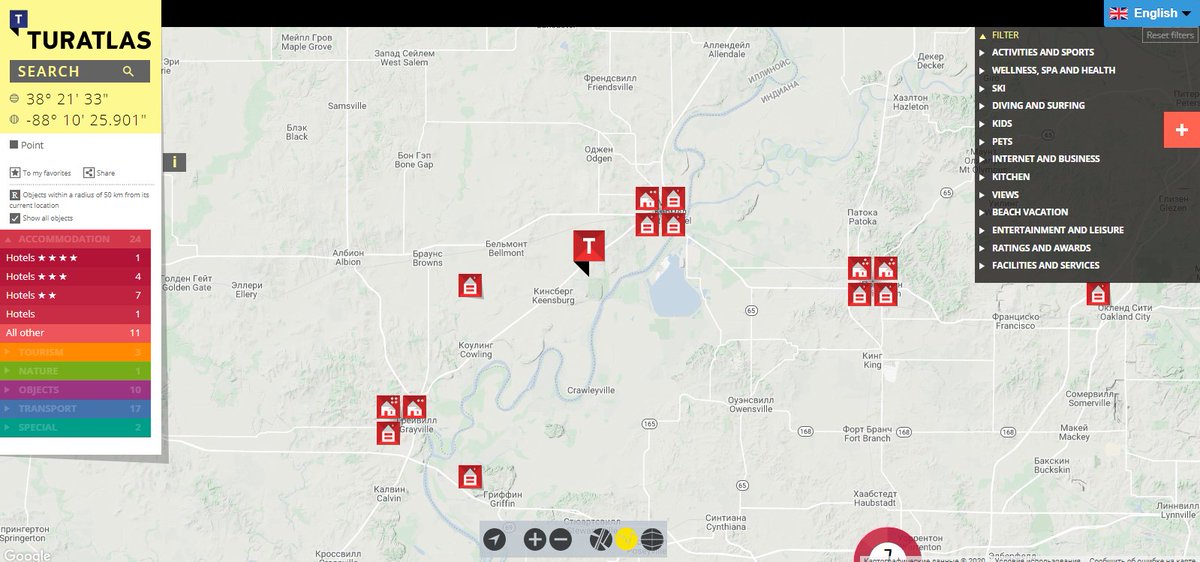
Task: Select the All other accommodation row
Action: [76, 333]
